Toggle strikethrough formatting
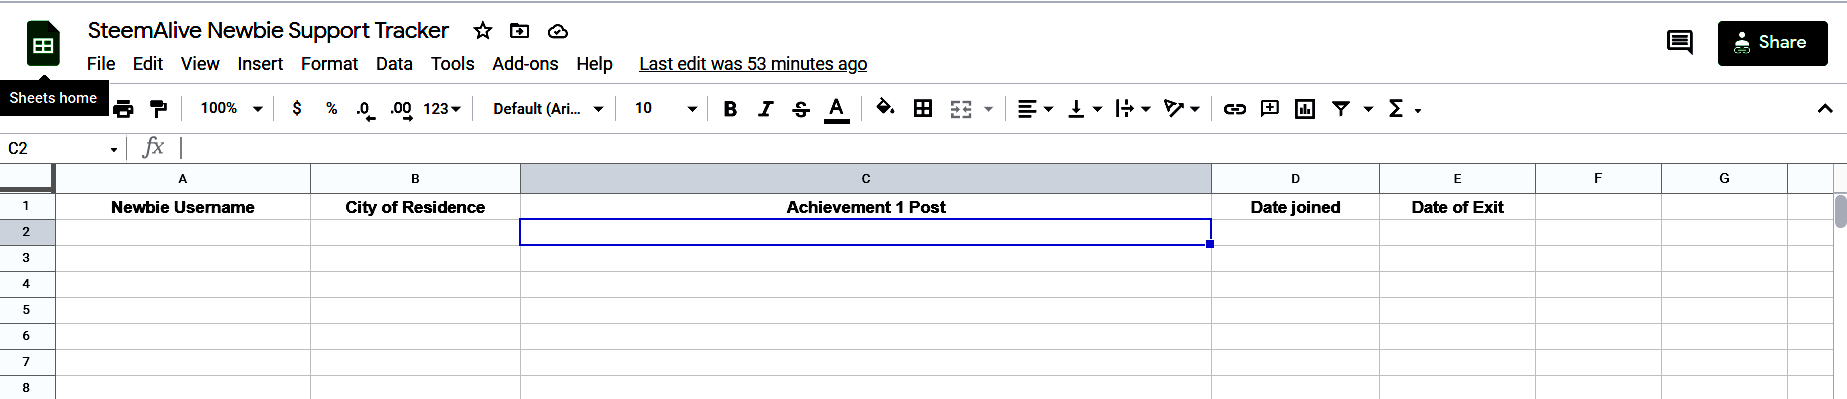The width and height of the screenshot is (1847, 399). pyautogui.click(x=801, y=108)
